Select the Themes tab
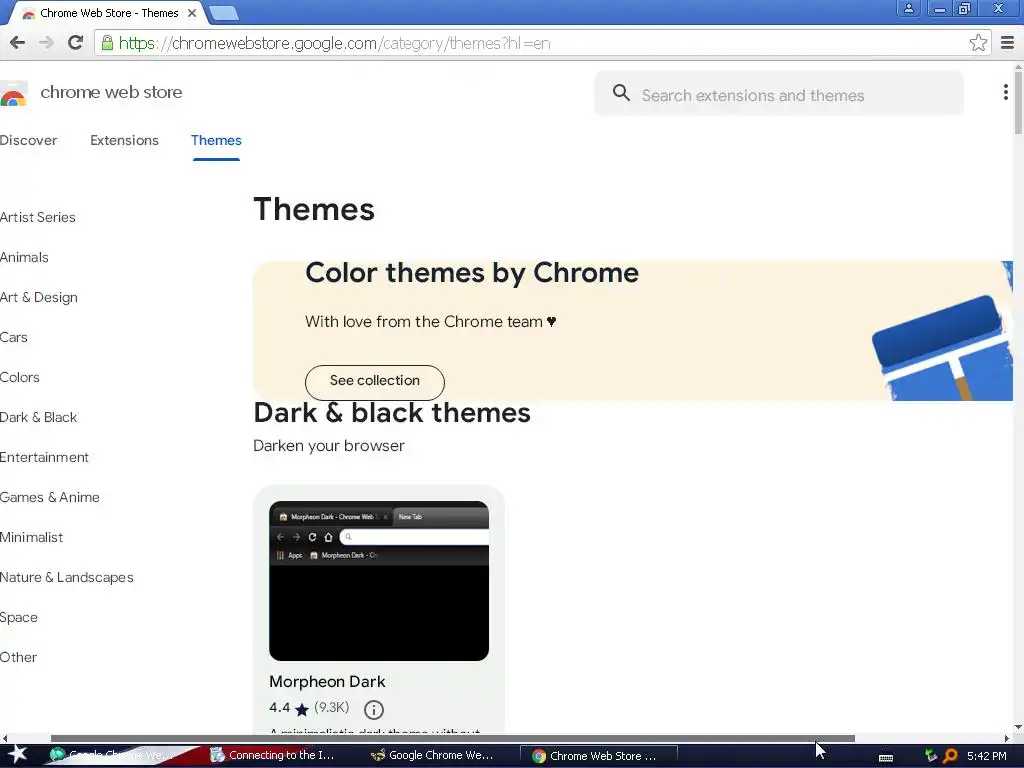 [x=216, y=140]
